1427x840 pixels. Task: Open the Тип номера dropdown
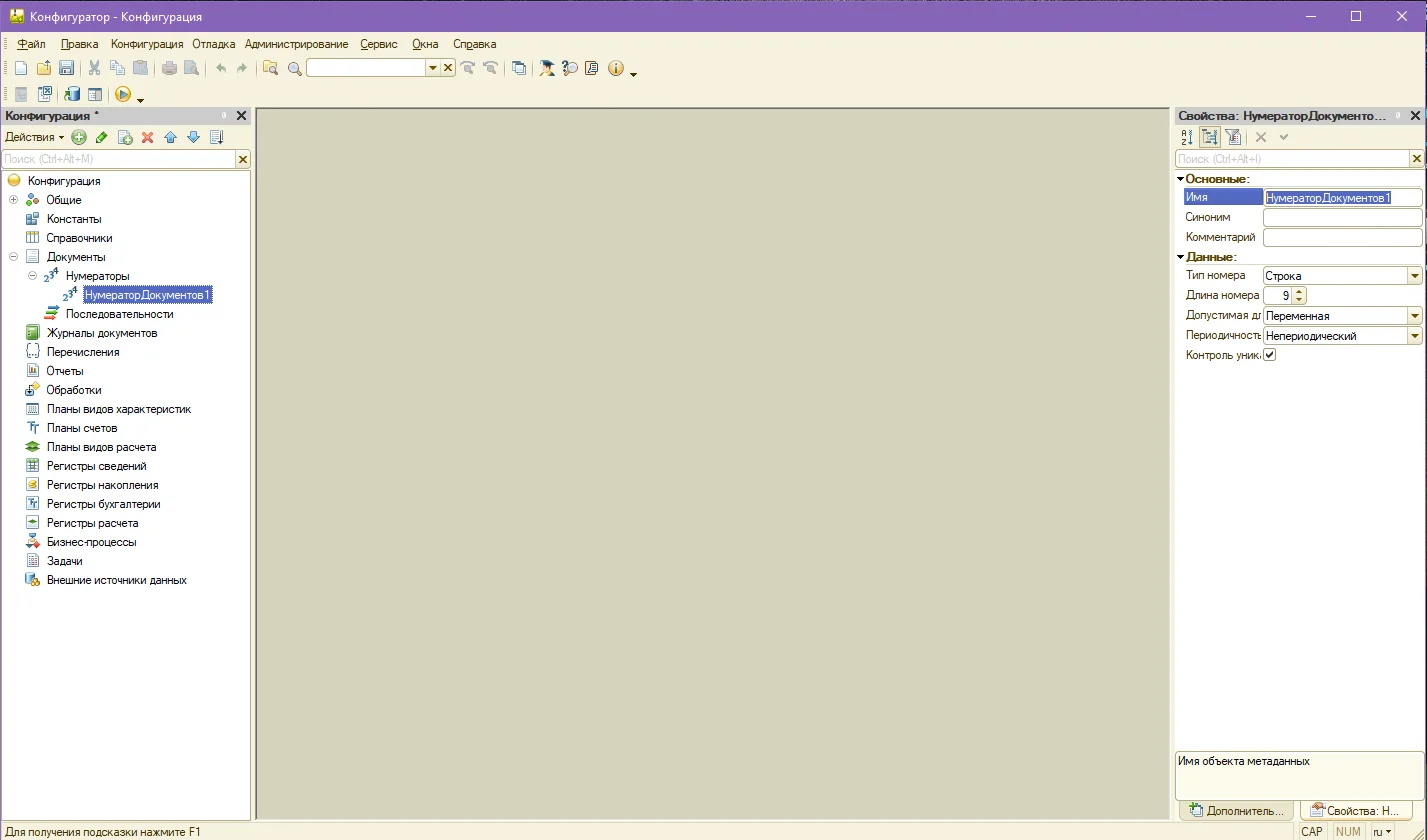1414,275
